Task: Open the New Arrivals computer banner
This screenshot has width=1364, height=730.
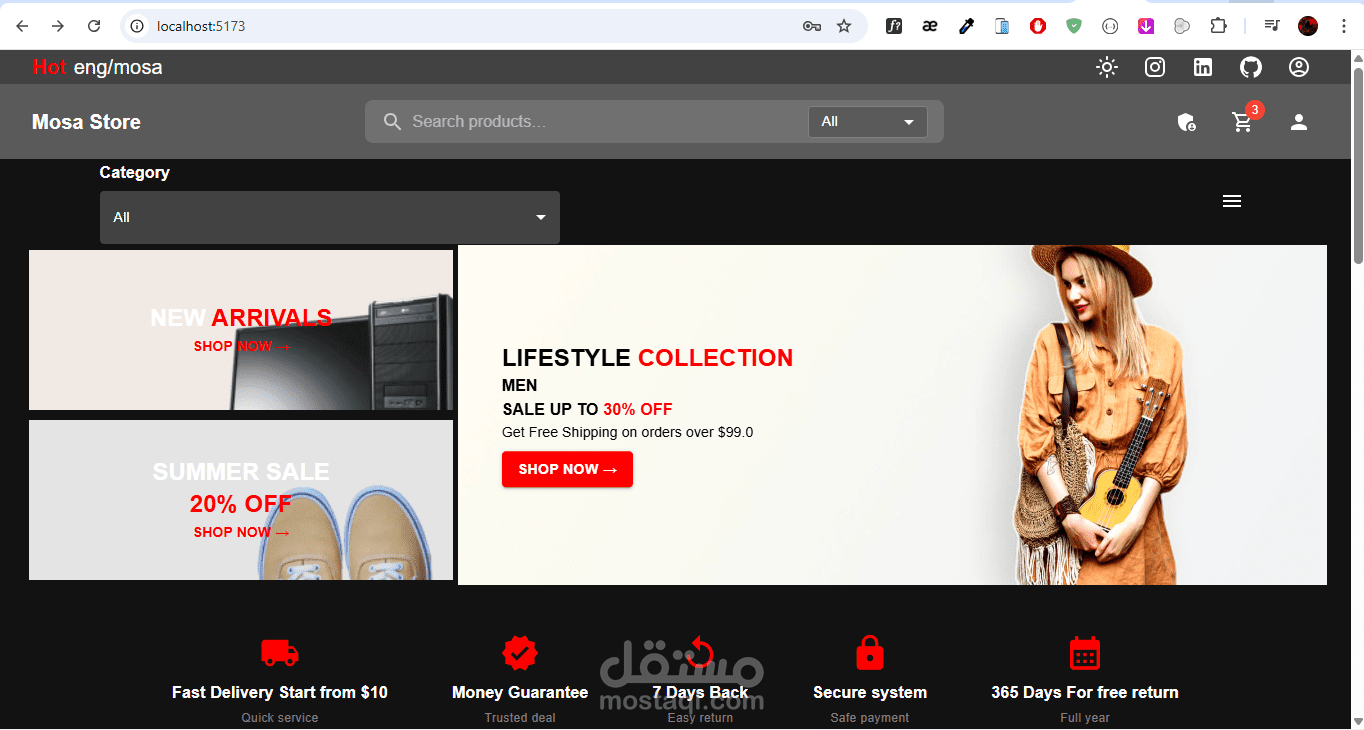Action: 241,330
